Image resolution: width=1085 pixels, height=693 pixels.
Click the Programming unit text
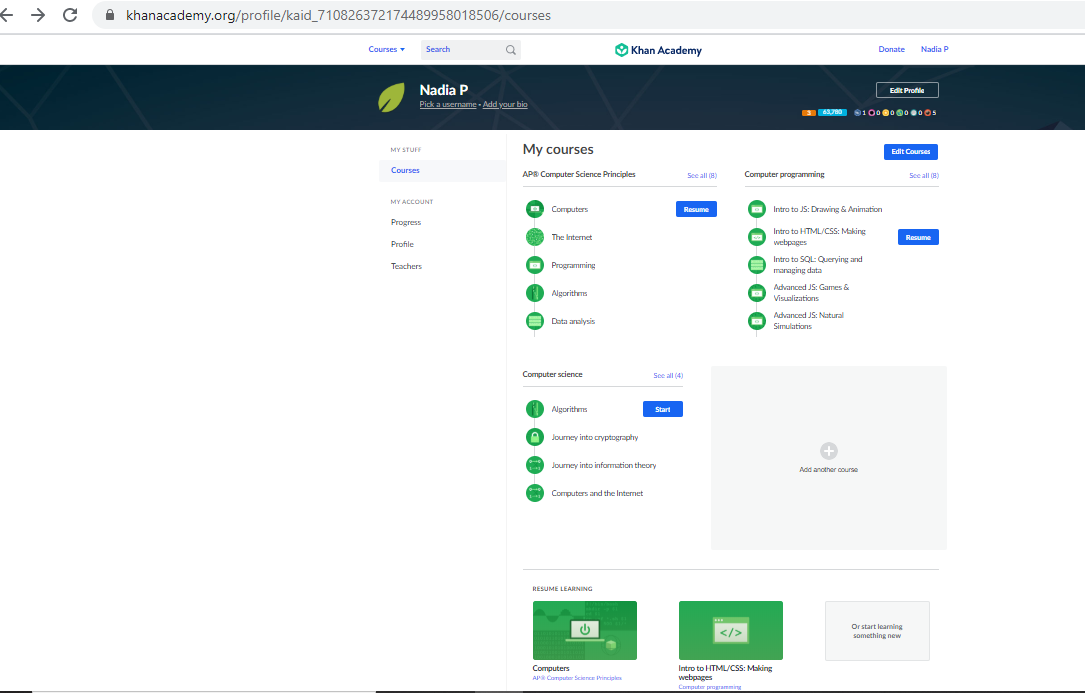tap(573, 265)
